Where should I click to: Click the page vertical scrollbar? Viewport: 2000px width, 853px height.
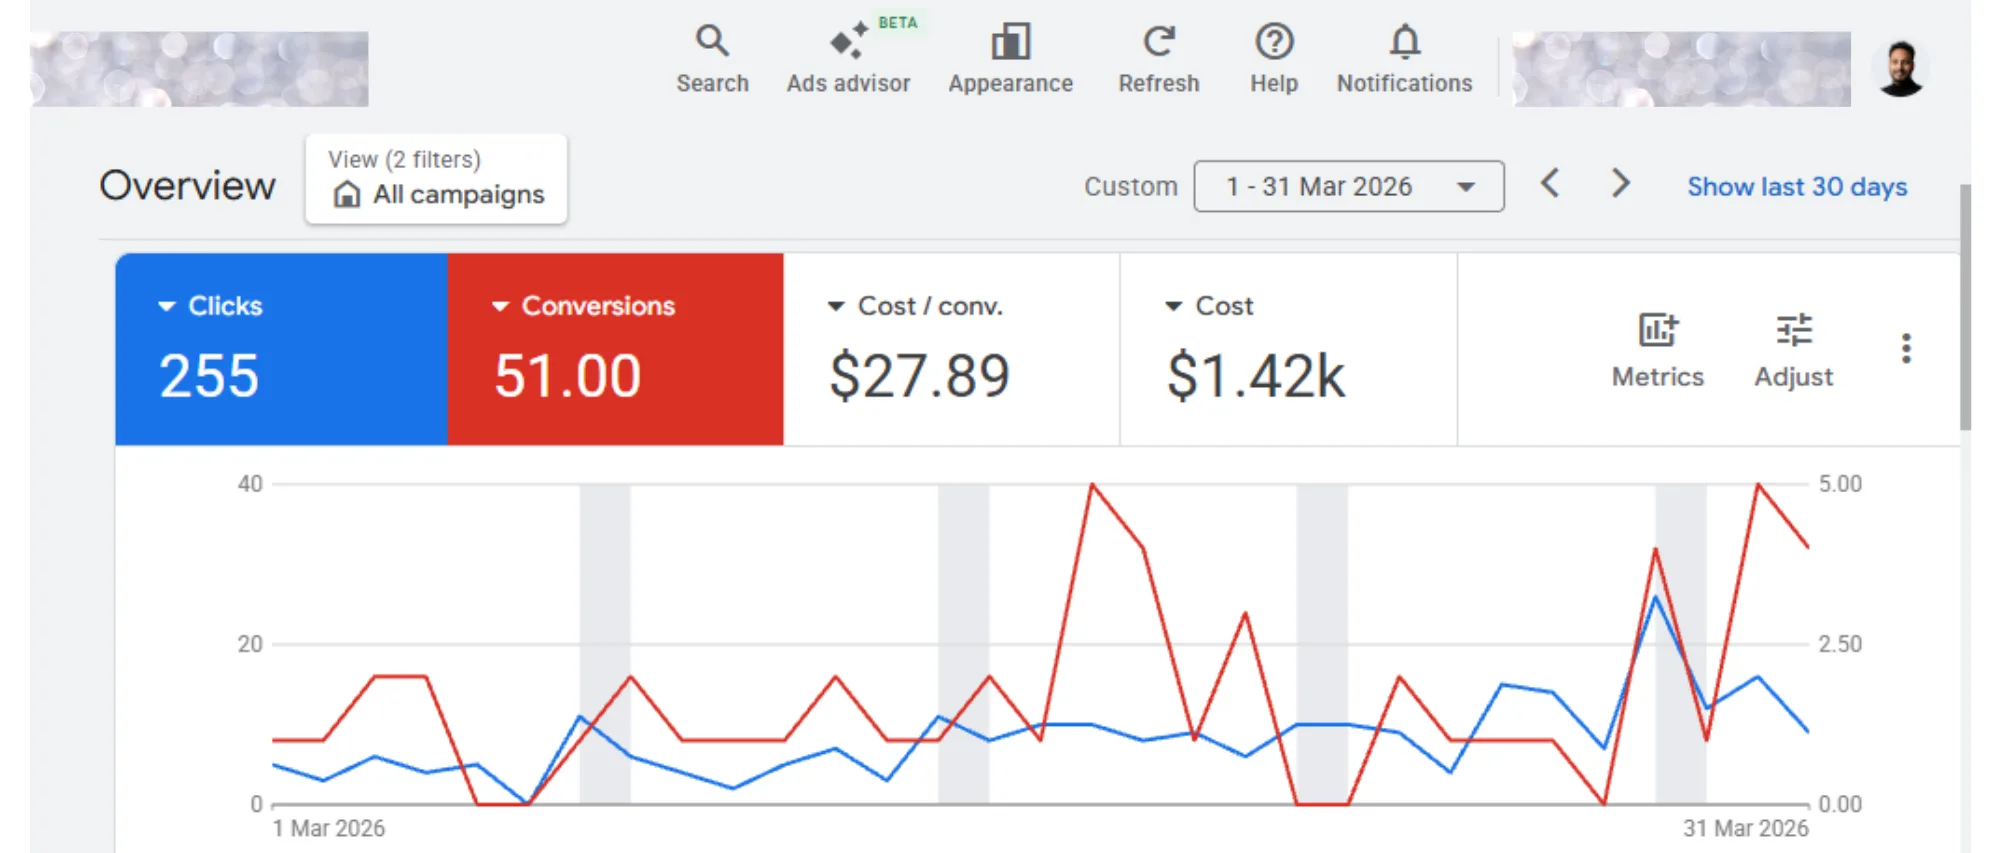tap(1965, 306)
